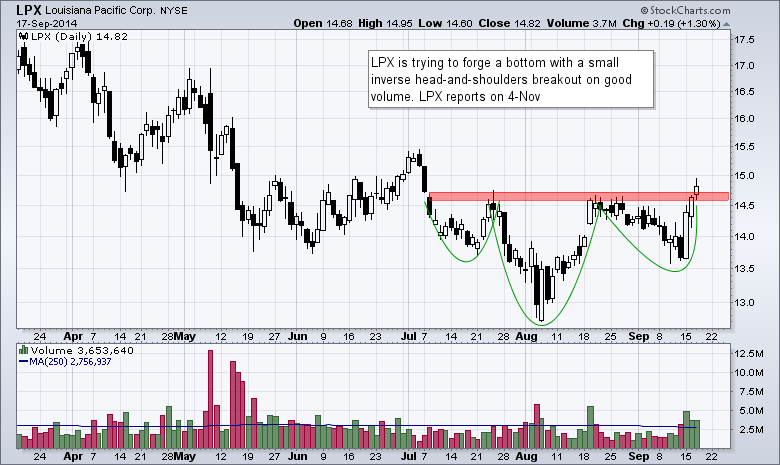Click the blue MA(250) legend line marker

coord(23,362)
